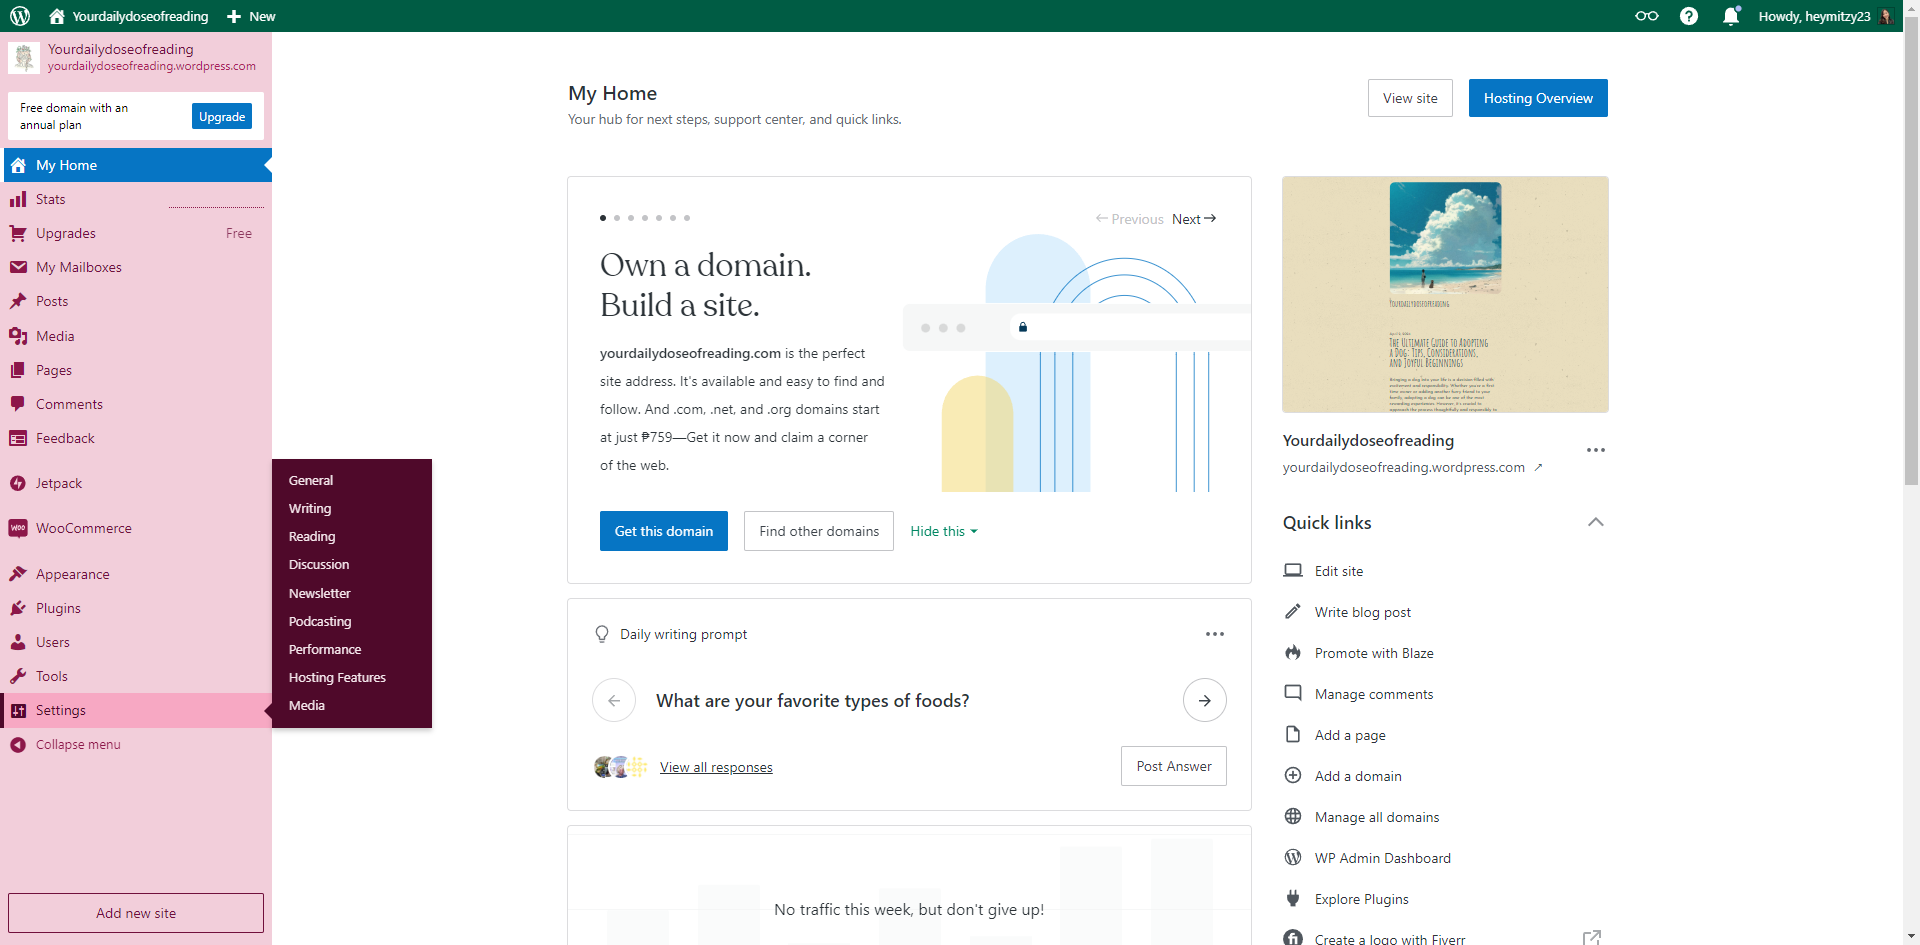This screenshot has height=945, width=1920.
Task: Click the Settings sliders icon in sidebar
Action: click(x=18, y=710)
